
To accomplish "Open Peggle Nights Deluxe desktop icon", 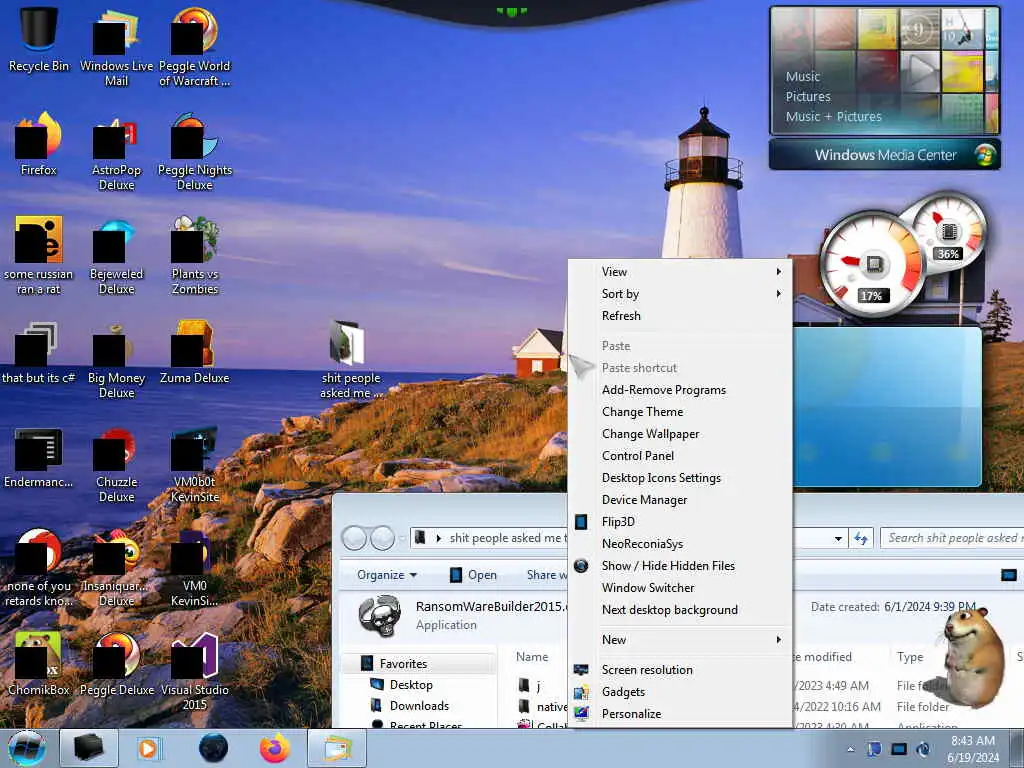I will click(x=195, y=152).
